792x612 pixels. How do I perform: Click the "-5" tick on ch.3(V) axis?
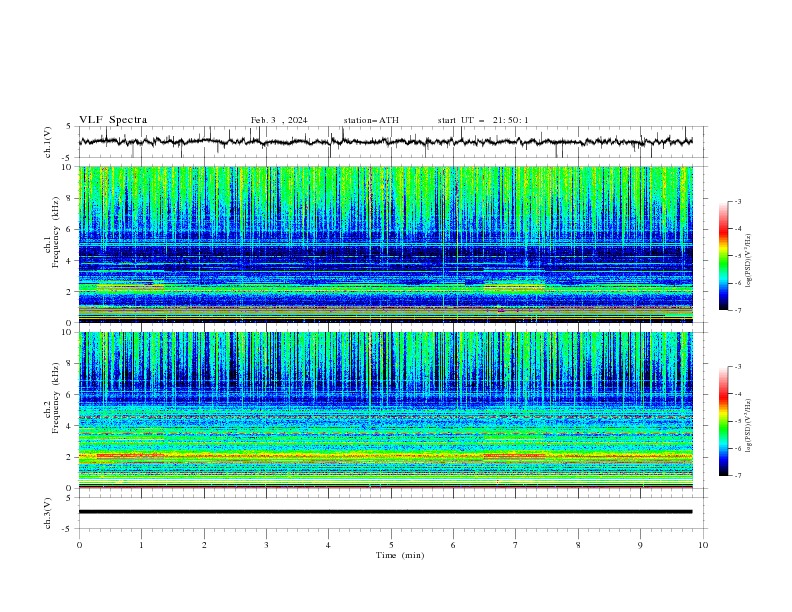[68, 529]
